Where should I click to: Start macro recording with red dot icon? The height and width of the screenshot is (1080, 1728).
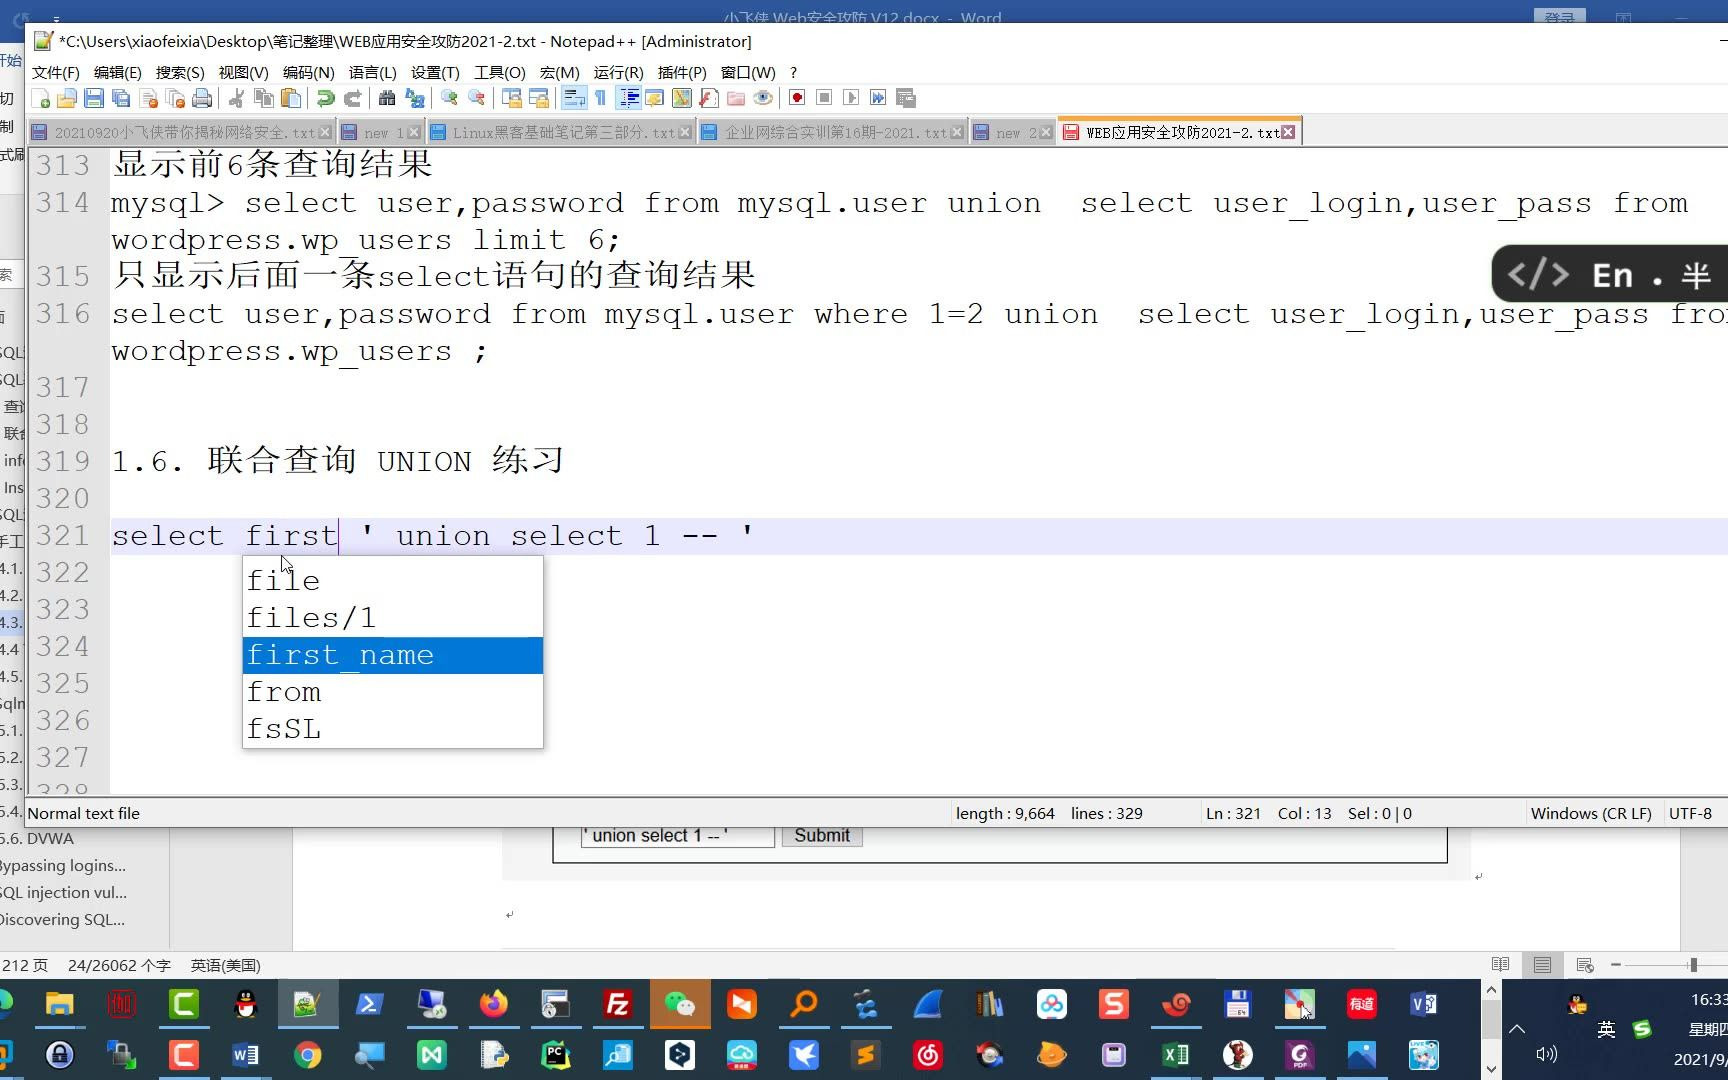tap(797, 98)
